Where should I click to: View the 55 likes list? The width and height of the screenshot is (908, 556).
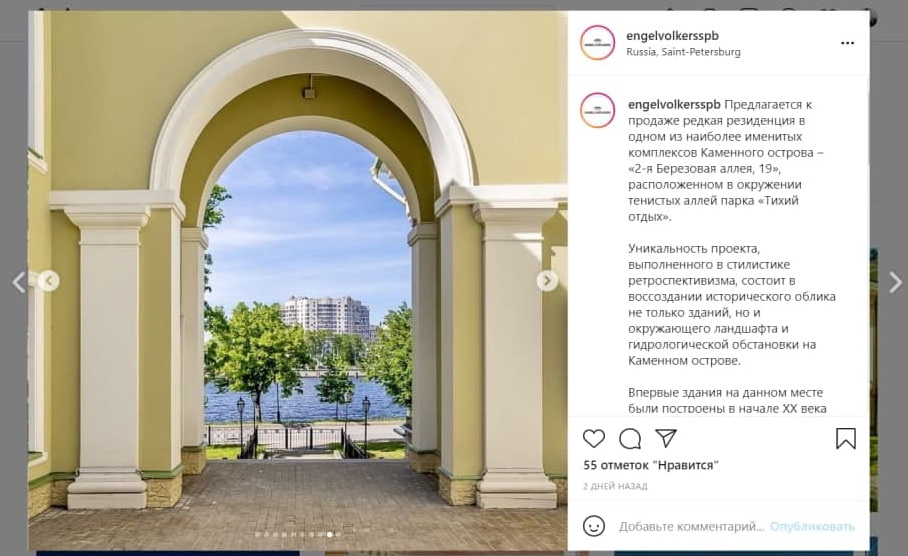(x=651, y=465)
